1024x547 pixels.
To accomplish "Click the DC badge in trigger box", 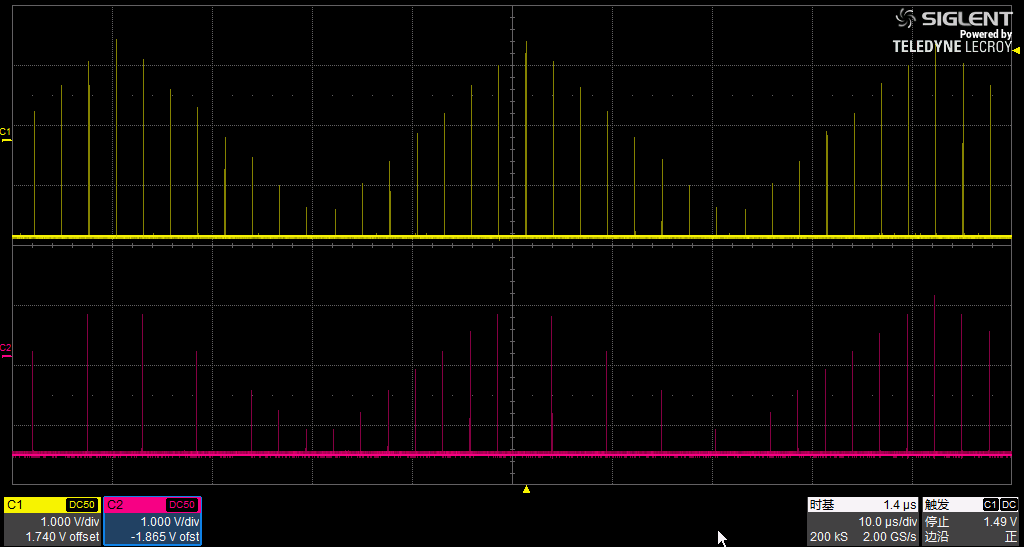I will click(1009, 505).
